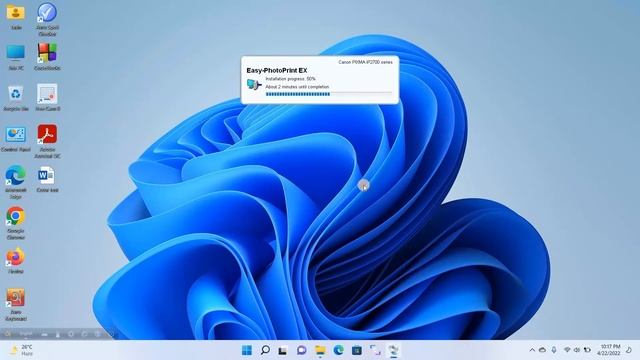The width and height of the screenshot is (640, 360).
Task: Click the installer computer icon in dialog
Action: [254, 84]
